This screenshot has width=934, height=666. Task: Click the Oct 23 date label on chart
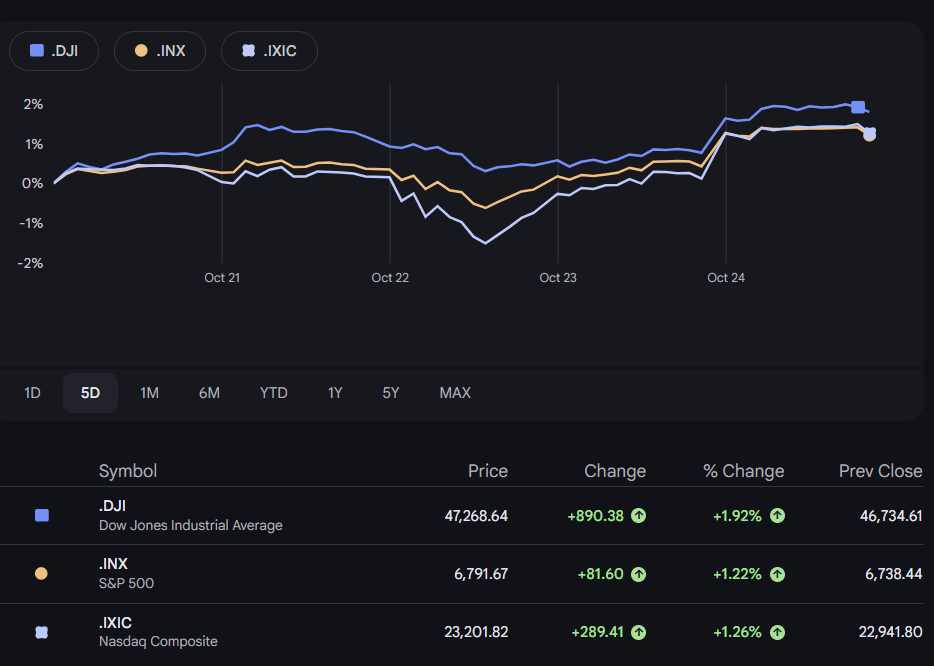pyautogui.click(x=558, y=278)
